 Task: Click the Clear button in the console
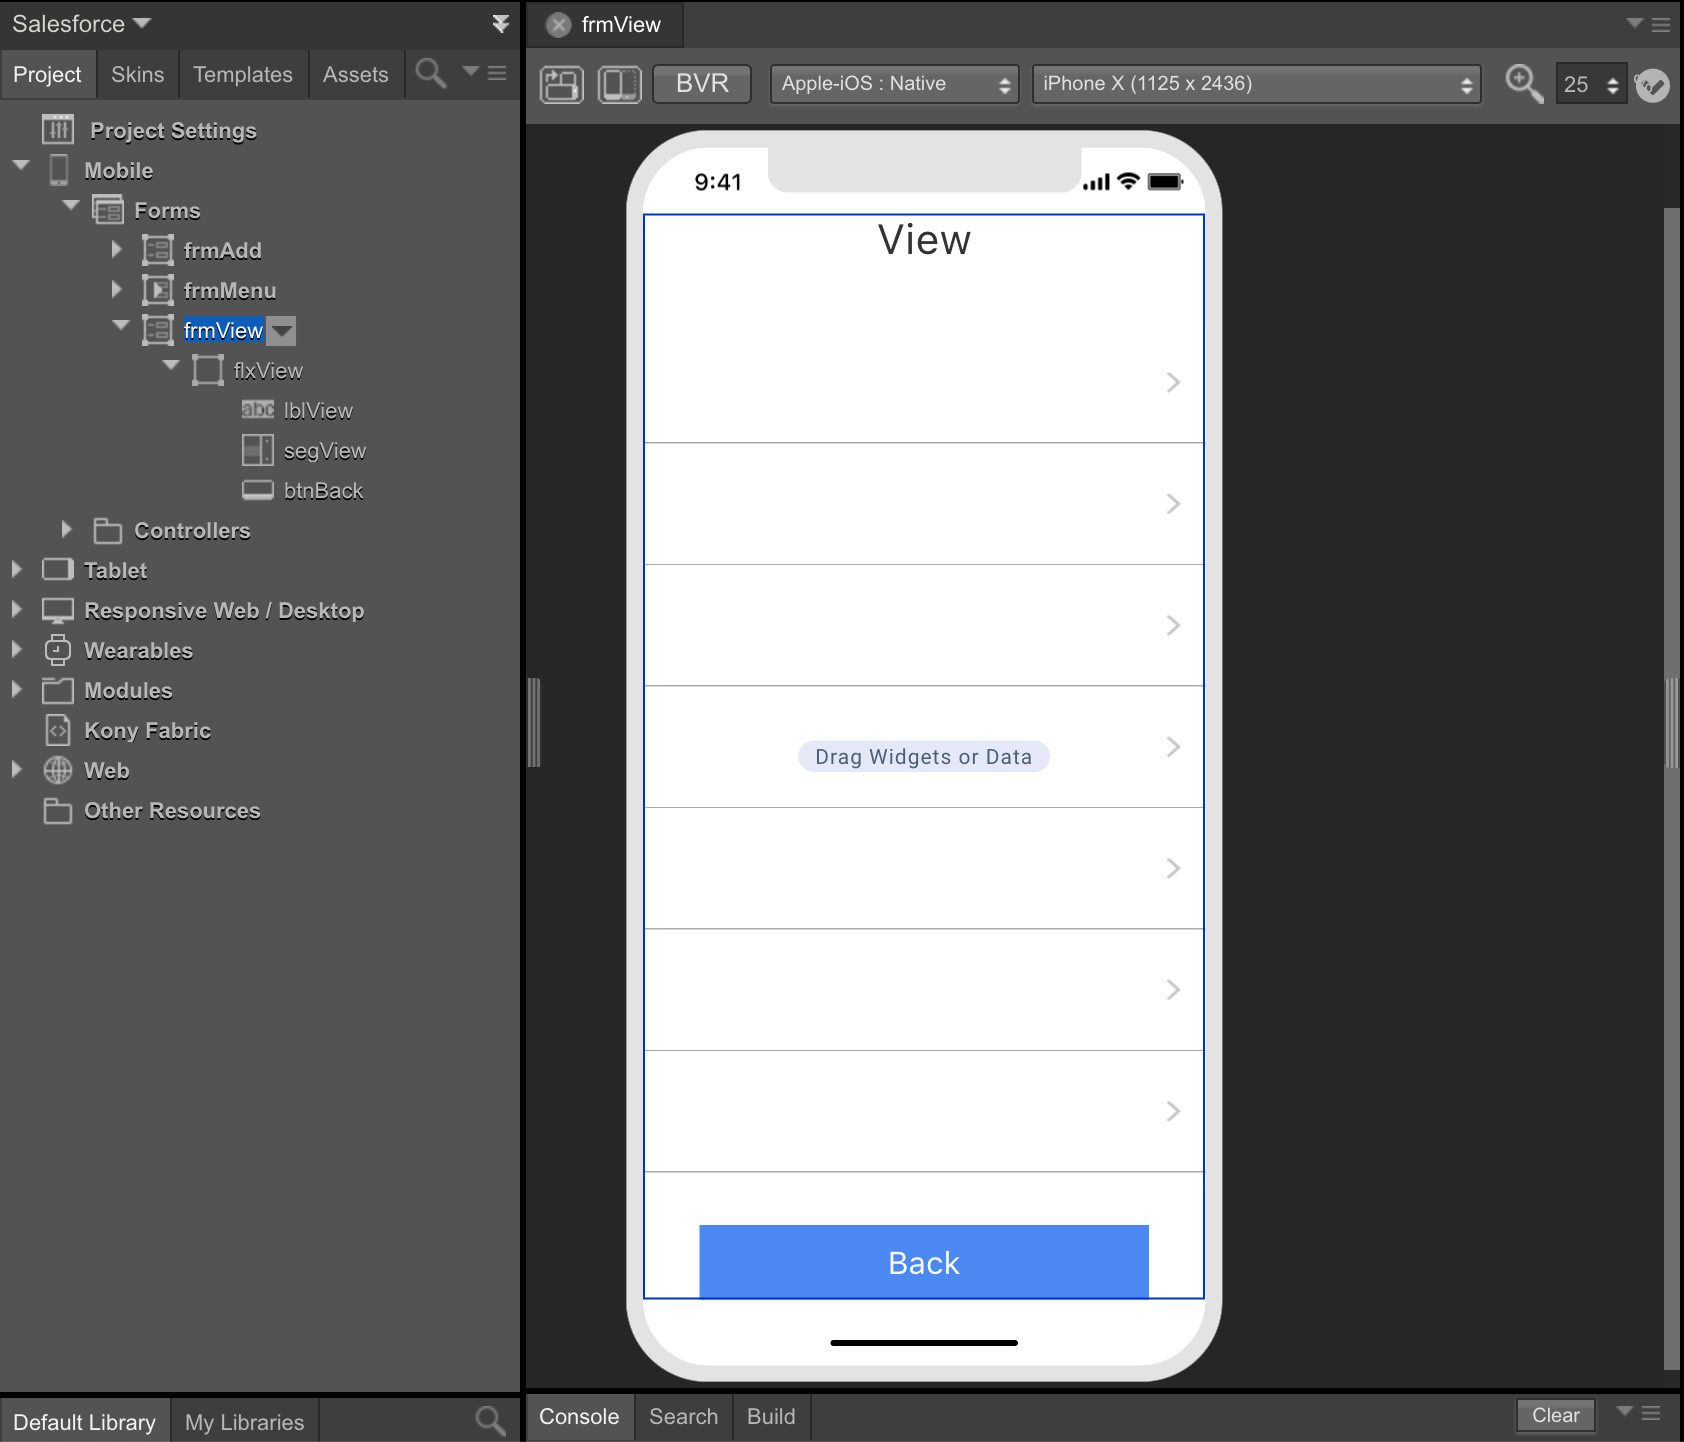(x=1554, y=1415)
